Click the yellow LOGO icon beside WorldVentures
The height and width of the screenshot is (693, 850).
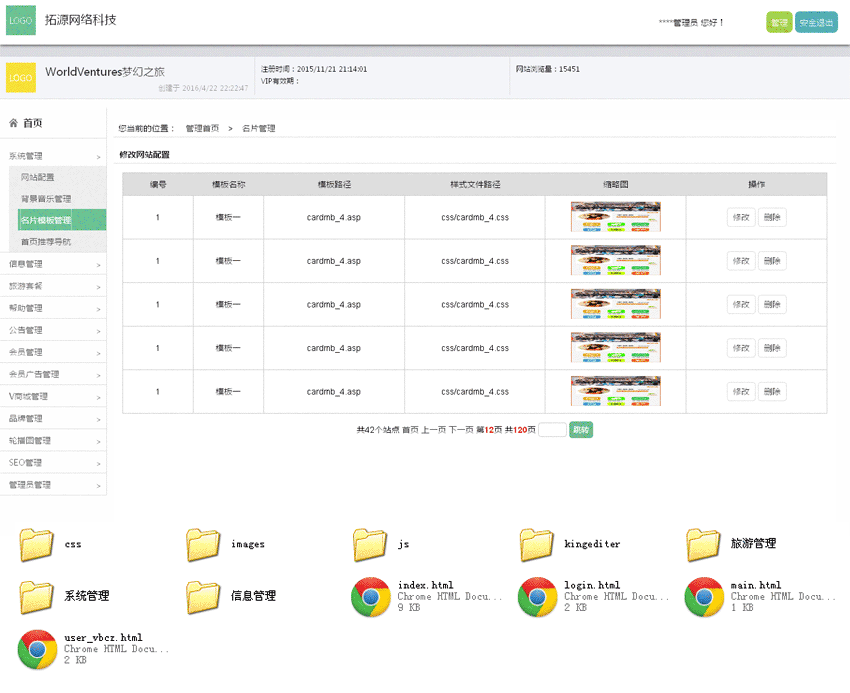pos(21,78)
